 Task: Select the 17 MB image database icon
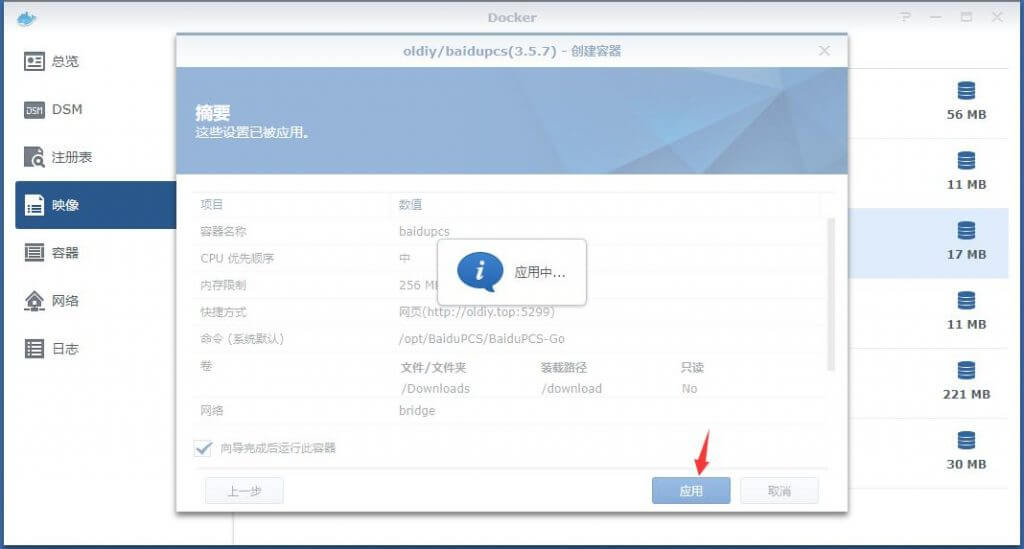(966, 231)
